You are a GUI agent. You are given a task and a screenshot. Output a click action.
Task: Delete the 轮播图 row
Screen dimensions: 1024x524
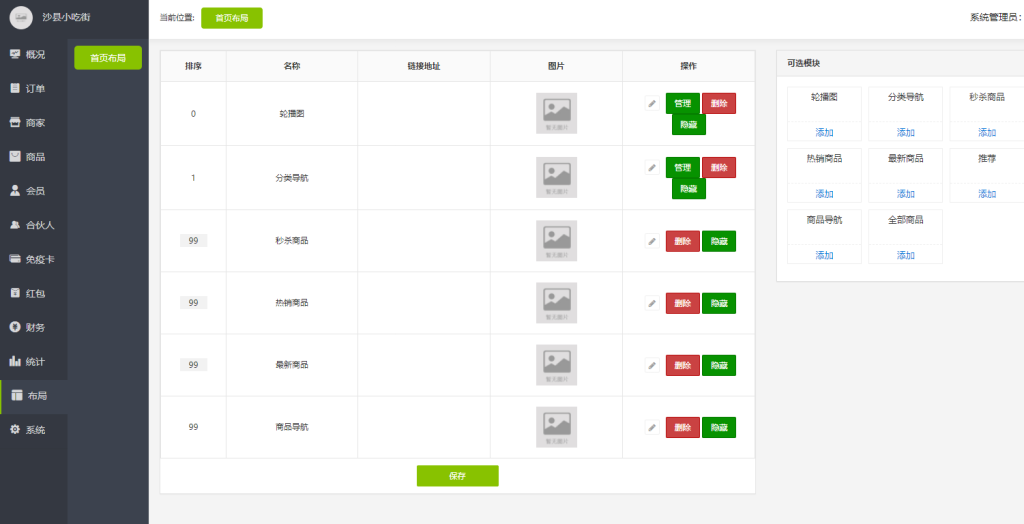719,103
